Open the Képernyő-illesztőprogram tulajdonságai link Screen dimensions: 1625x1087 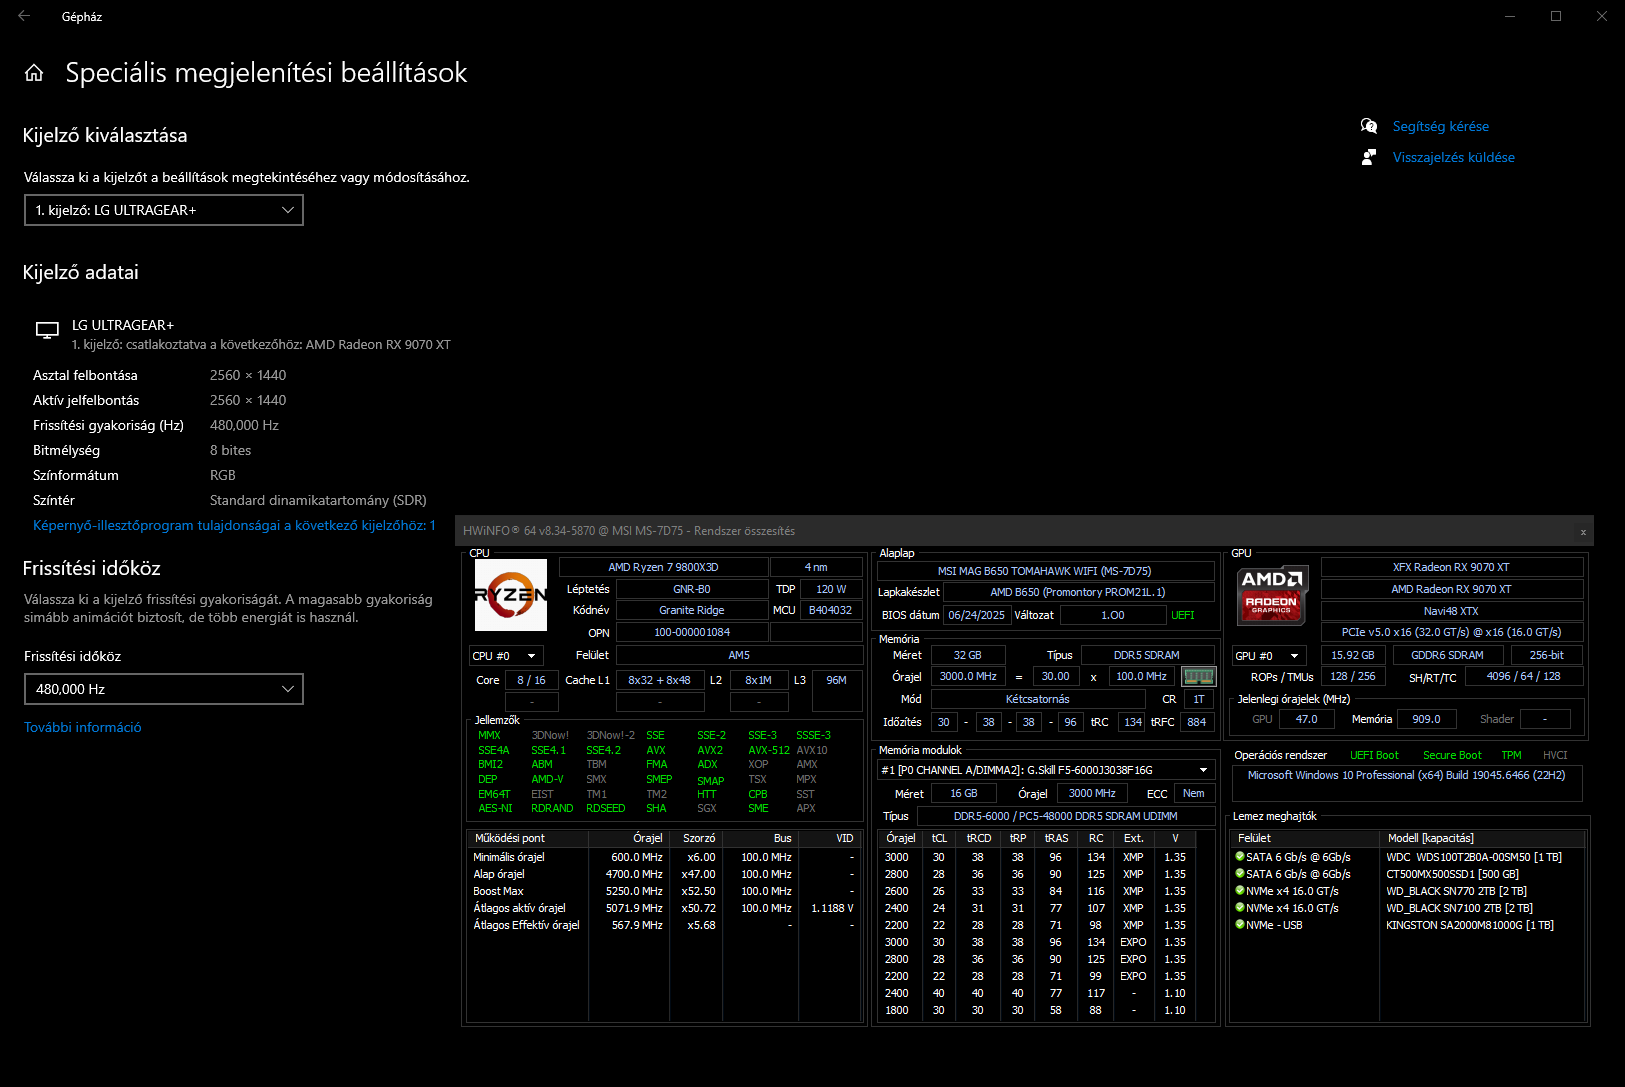pyautogui.click(x=234, y=525)
